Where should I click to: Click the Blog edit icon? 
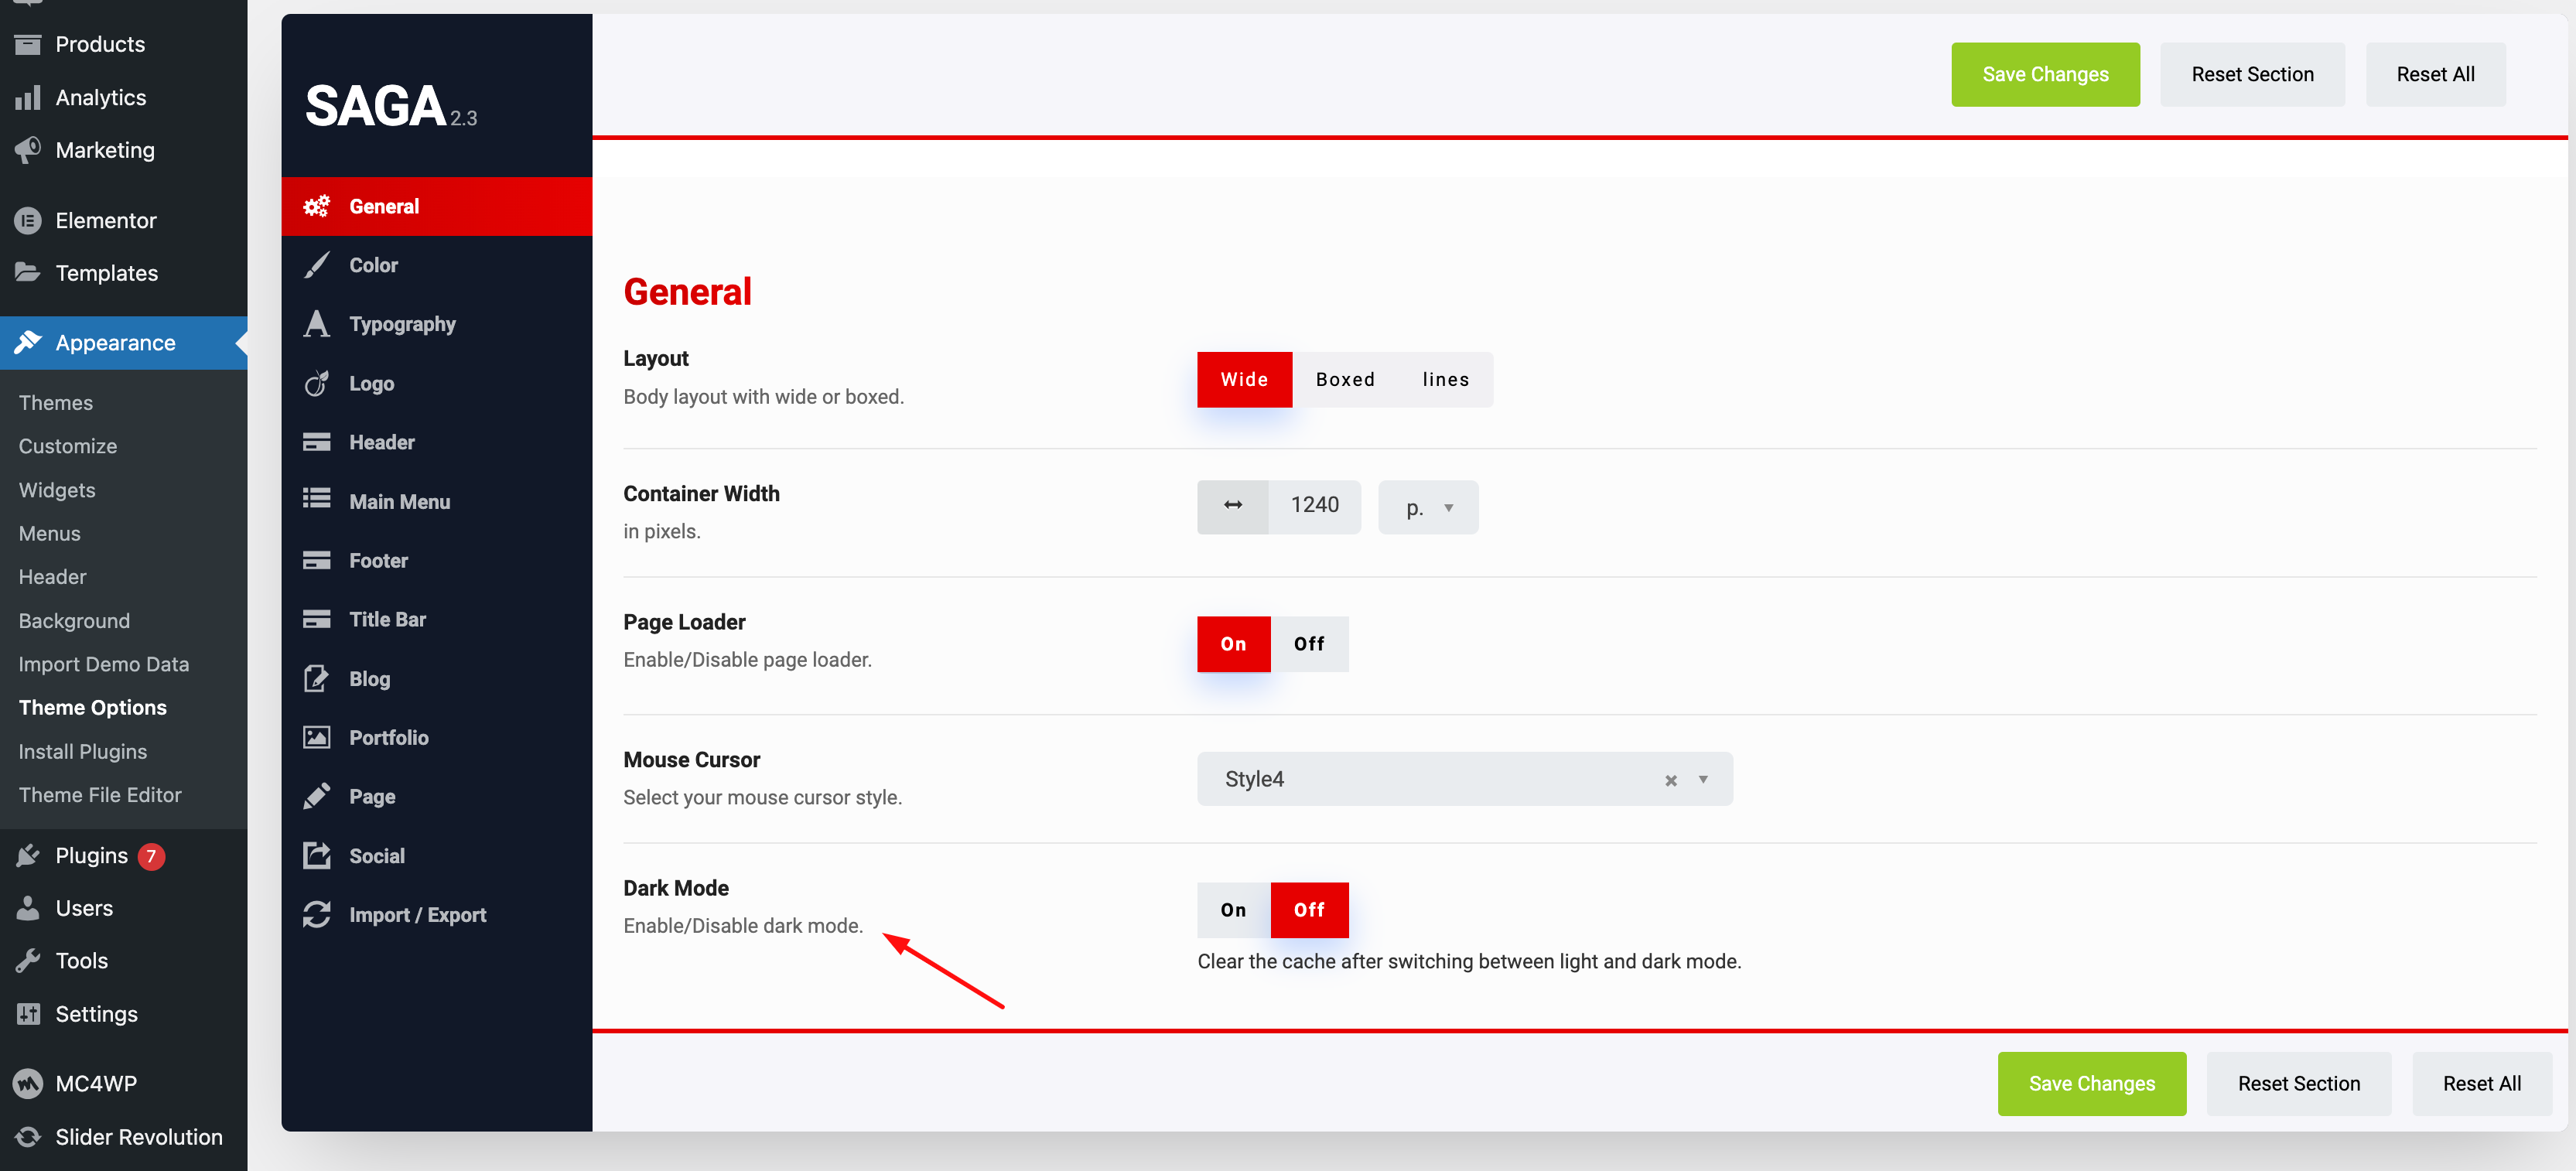click(x=316, y=678)
